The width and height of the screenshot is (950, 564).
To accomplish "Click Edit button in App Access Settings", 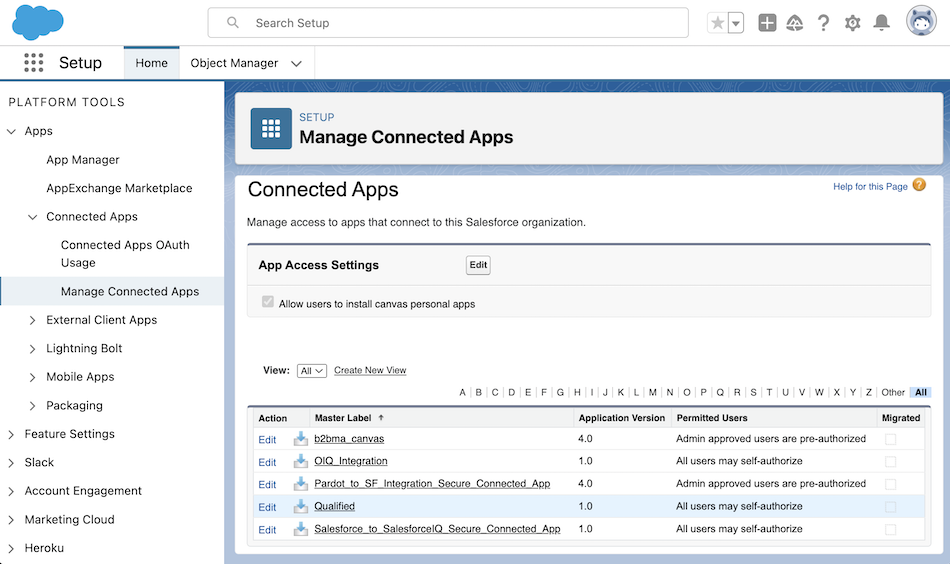I will pos(478,265).
